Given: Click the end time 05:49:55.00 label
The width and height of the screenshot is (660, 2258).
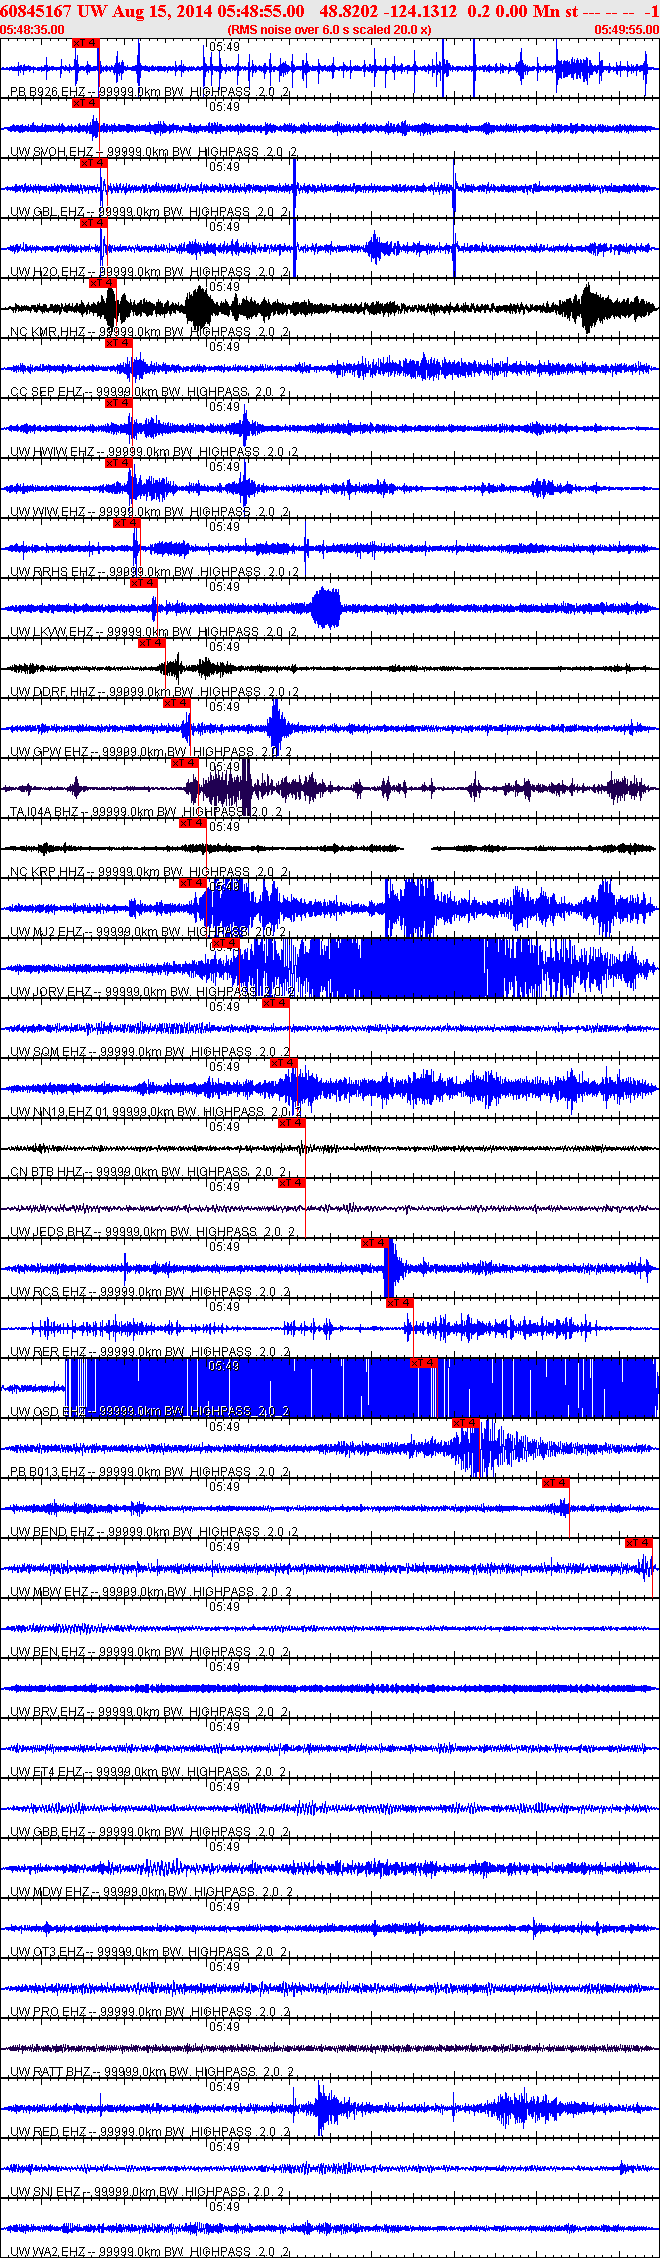Looking at the screenshot, I should (x=627, y=30).
